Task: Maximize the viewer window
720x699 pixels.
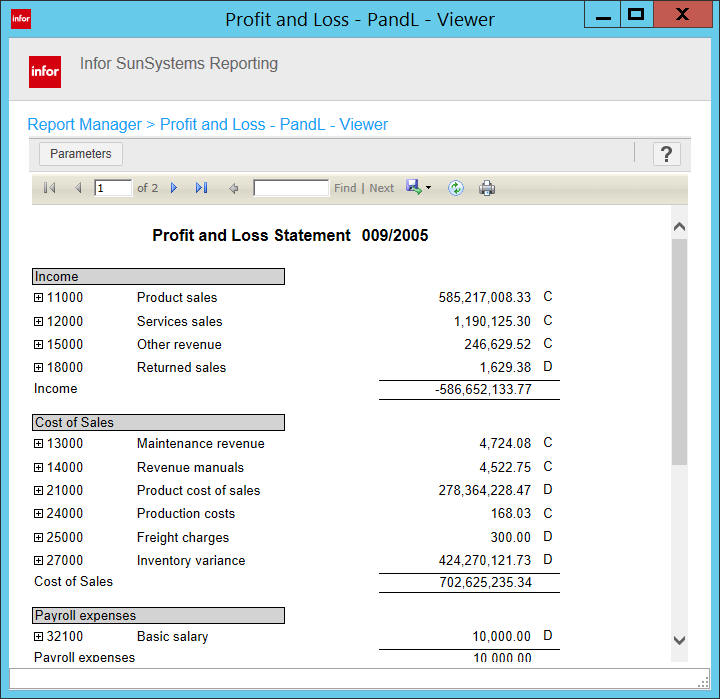Action: pos(636,15)
